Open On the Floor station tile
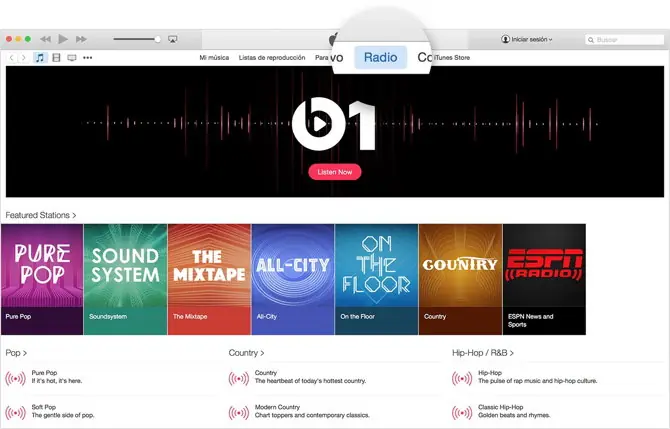 [x=376, y=279]
